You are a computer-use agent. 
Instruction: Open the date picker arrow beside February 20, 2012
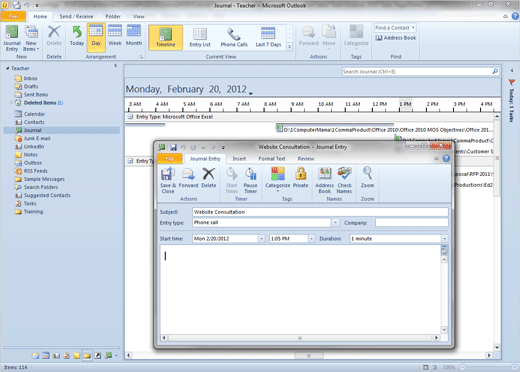coord(251,94)
